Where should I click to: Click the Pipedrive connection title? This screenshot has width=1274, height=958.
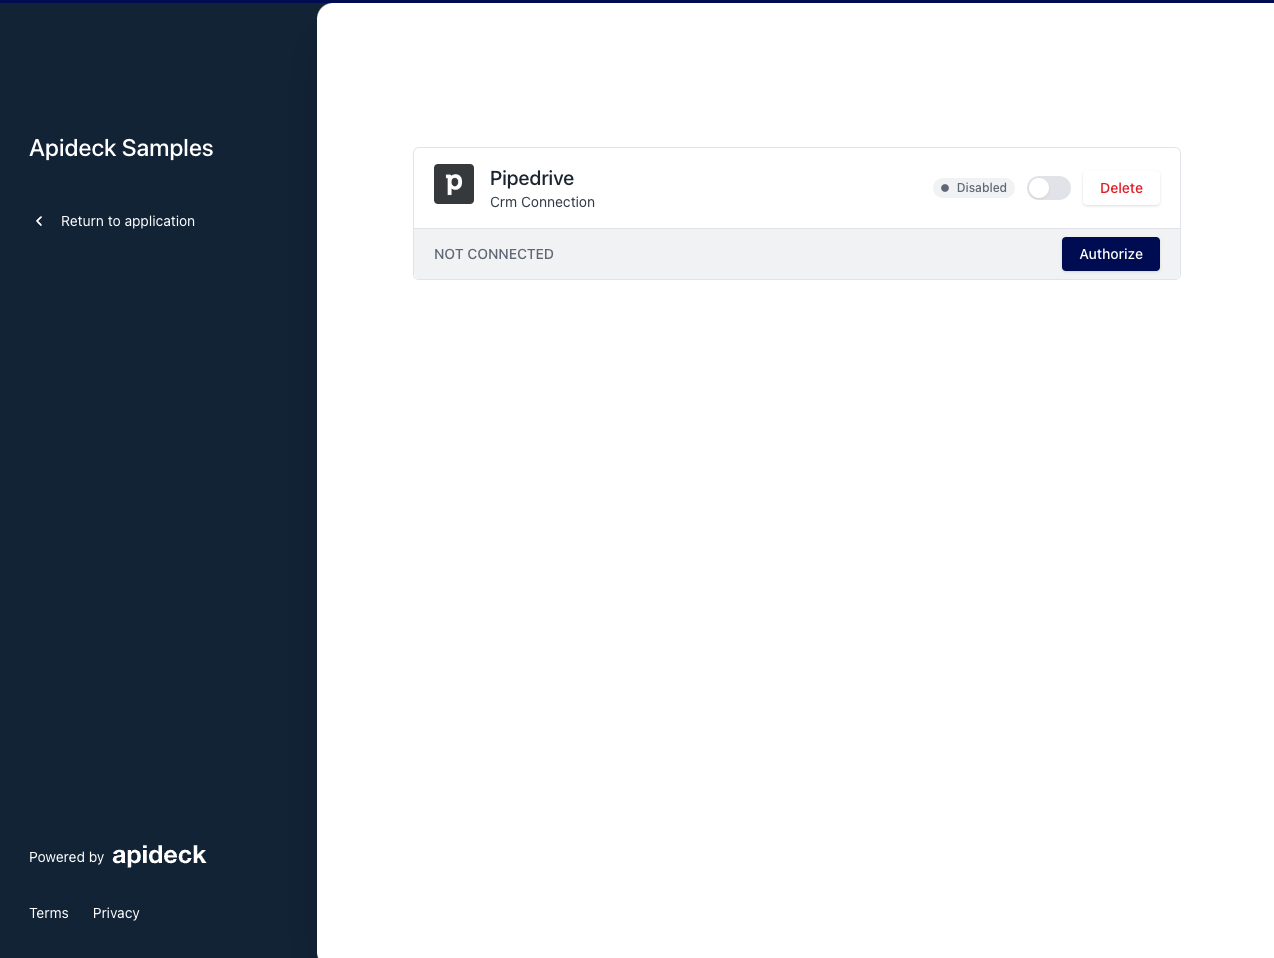(x=532, y=178)
